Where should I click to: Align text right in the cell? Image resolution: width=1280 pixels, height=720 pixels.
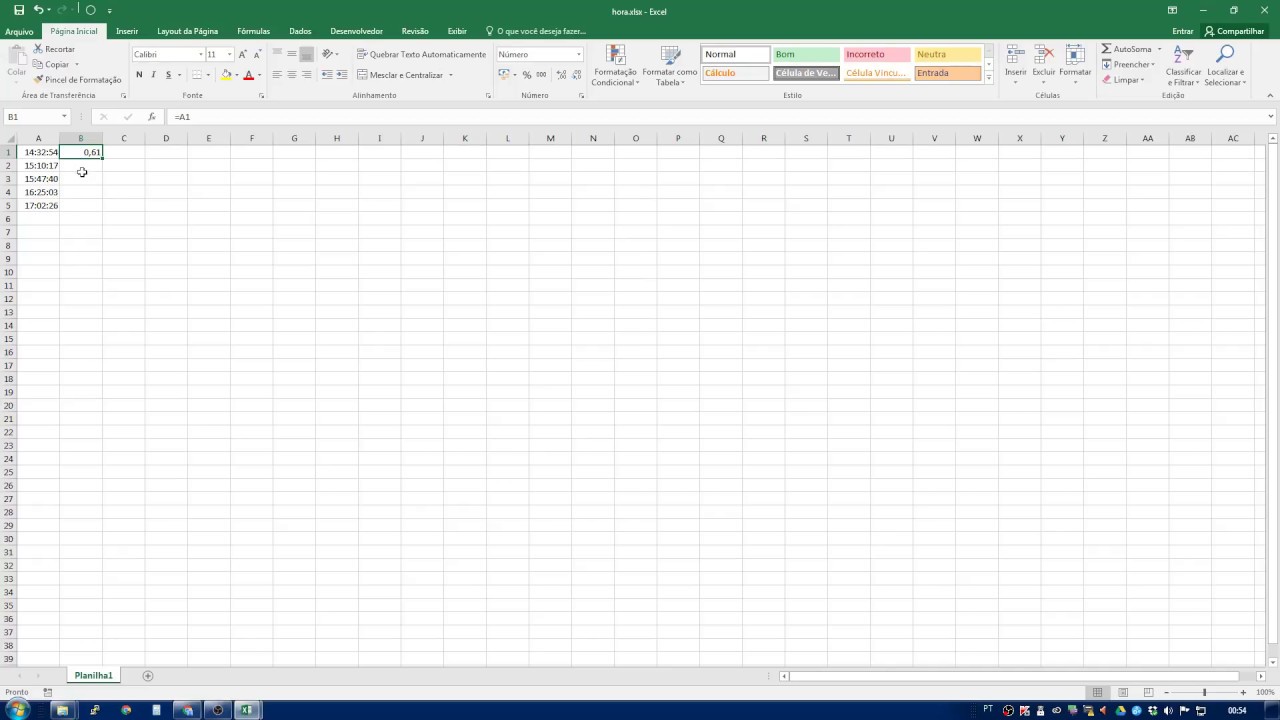pyautogui.click(x=307, y=75)
